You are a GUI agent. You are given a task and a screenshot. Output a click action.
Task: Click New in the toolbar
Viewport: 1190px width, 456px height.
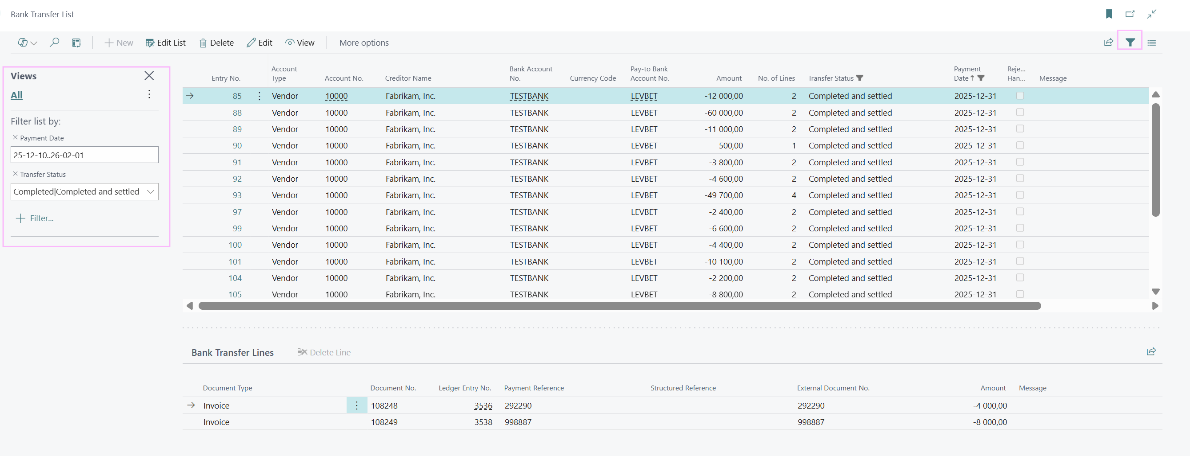(x=118, y=42)
